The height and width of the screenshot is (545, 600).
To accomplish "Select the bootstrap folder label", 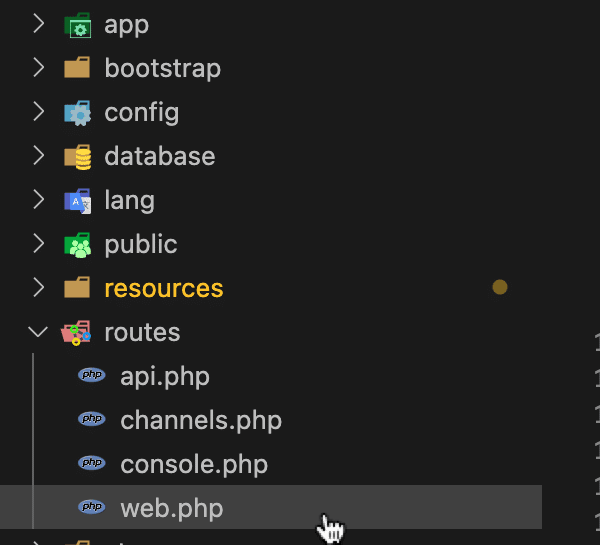I will point(162,69).
